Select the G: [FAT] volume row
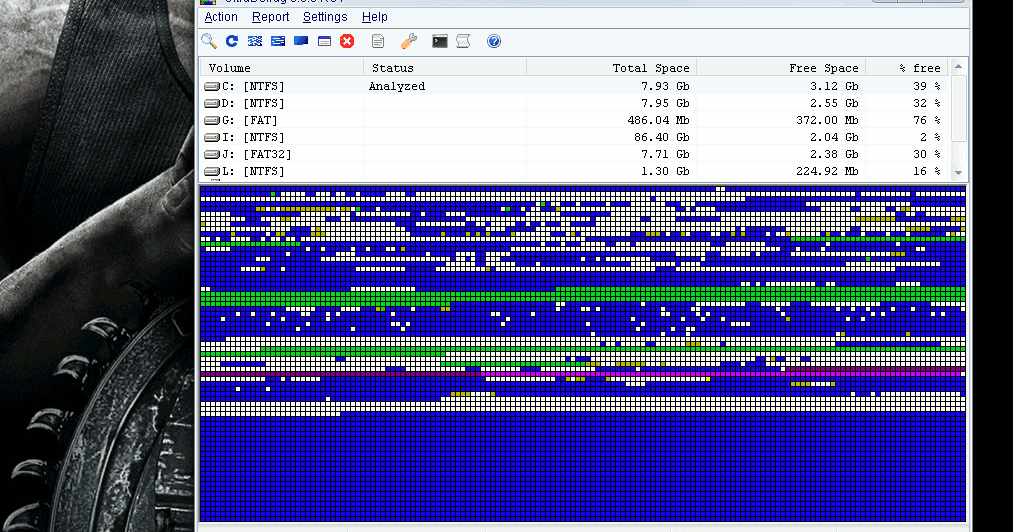Image resolution: width=1013 pixels, height=532 pixels. pyautogui.click(x=575, y=120)
